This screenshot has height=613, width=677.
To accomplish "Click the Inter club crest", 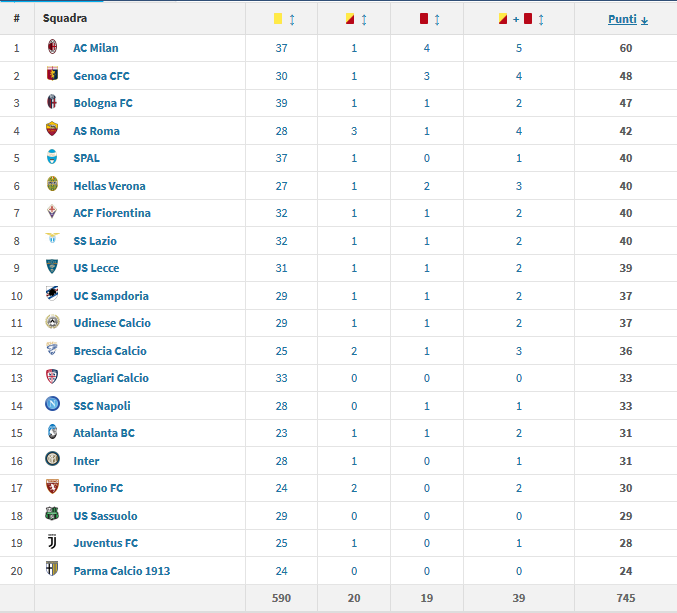I will coord(52,459).
